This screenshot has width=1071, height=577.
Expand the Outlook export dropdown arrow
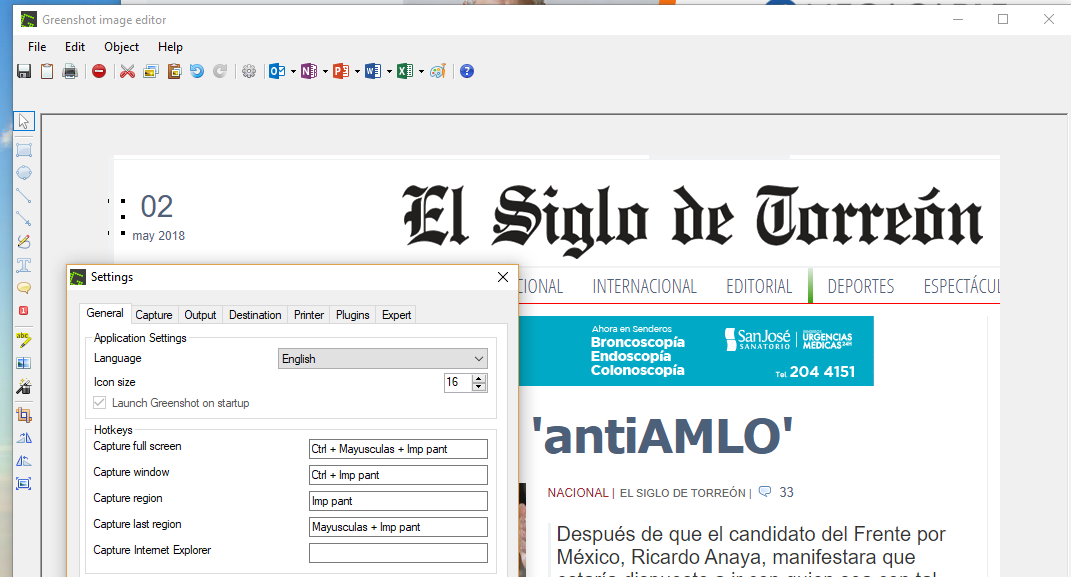coord(293,71)
